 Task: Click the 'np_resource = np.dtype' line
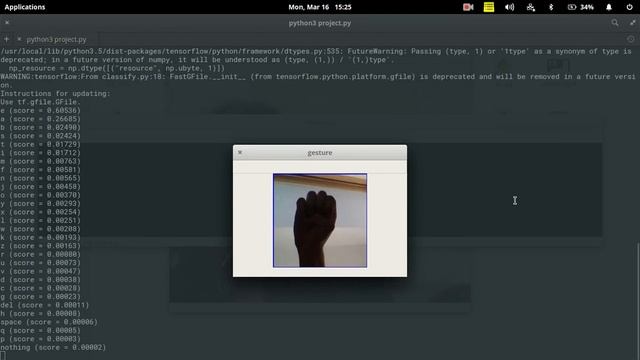click(116, 68)
